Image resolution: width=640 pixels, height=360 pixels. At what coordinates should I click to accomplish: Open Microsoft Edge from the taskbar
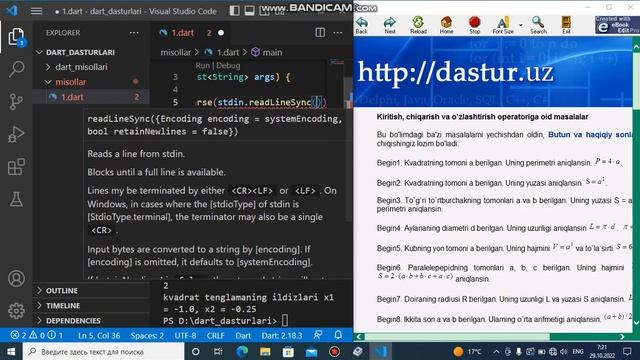tap(242, 351)
